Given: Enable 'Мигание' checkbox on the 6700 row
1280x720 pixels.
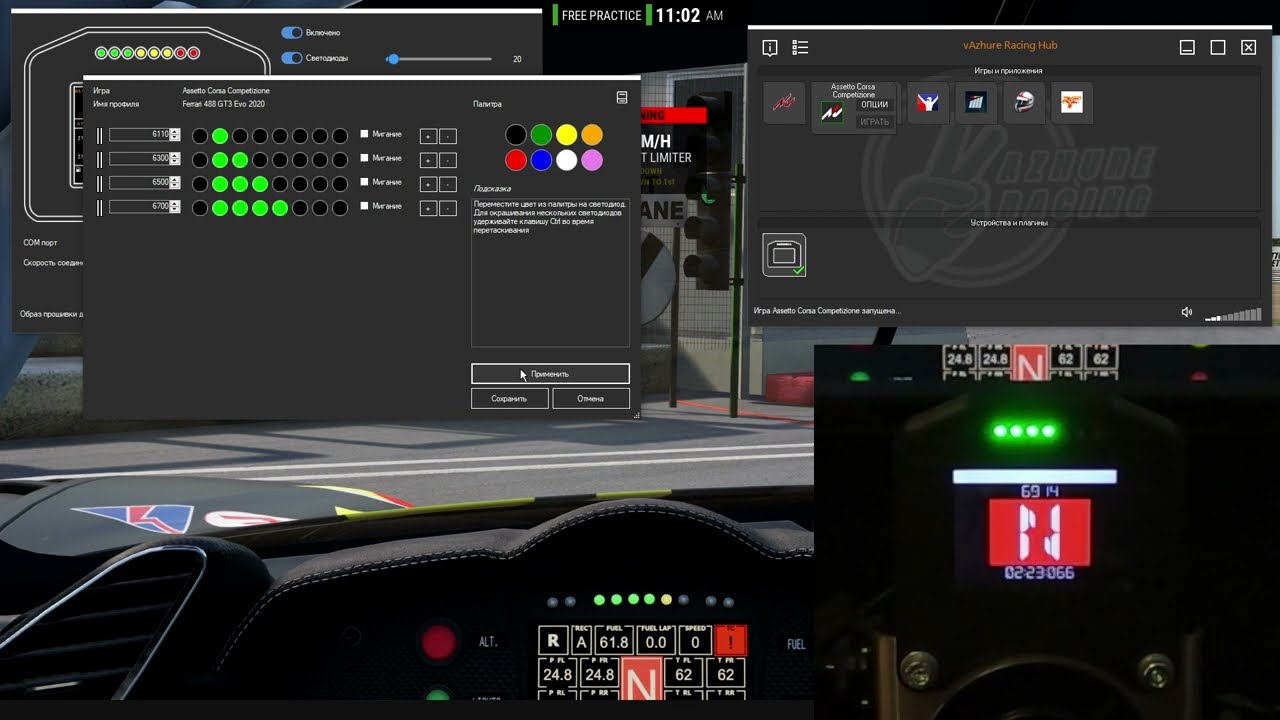Looking at the screenshot, I should pos(364,206).
